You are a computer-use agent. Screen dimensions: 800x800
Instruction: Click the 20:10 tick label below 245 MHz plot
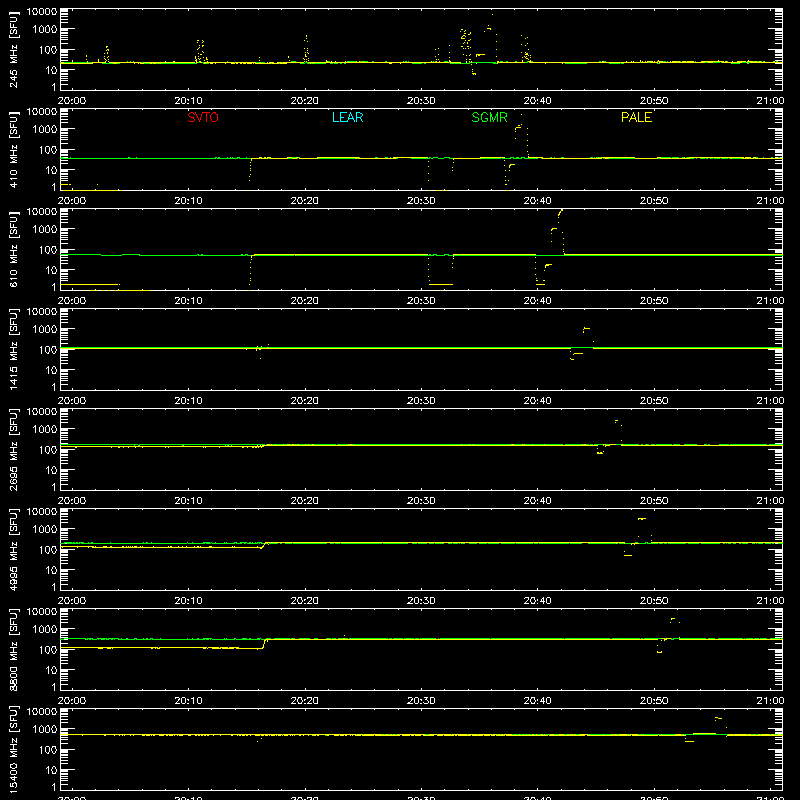[x=188, y=101]
